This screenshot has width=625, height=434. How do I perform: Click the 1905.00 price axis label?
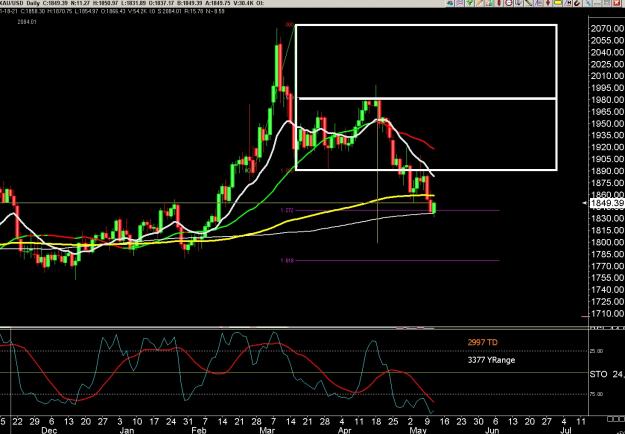tap(608, 159)
